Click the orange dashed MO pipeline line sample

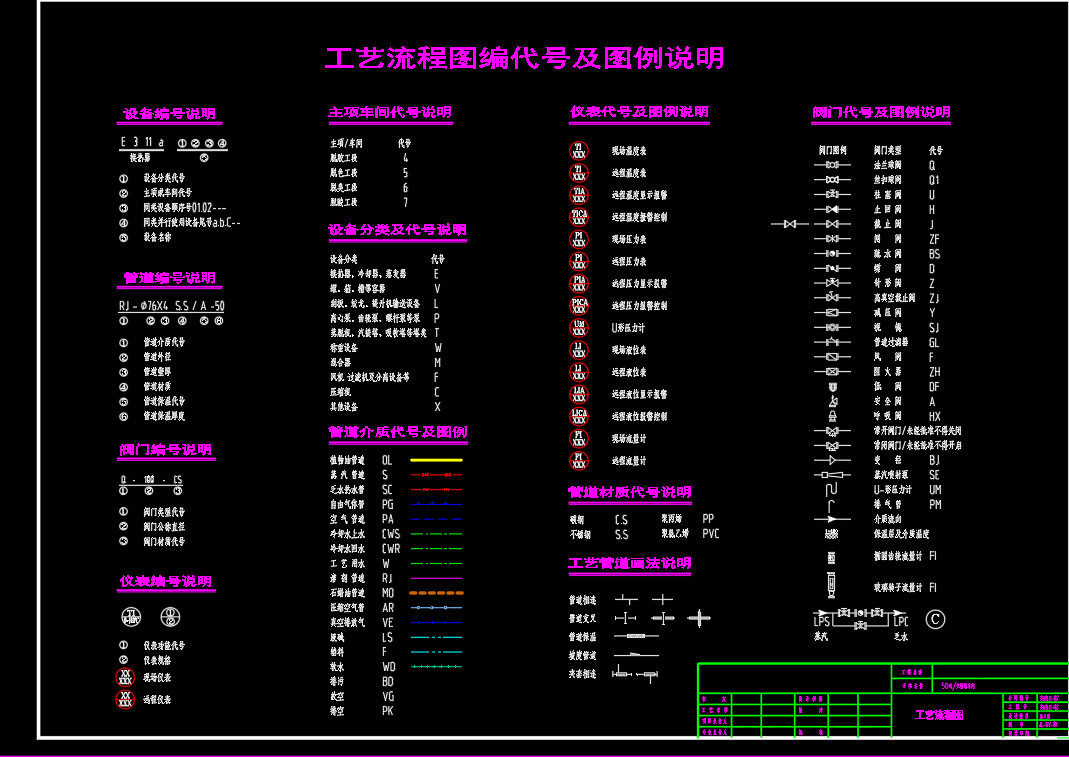point(436,593)
